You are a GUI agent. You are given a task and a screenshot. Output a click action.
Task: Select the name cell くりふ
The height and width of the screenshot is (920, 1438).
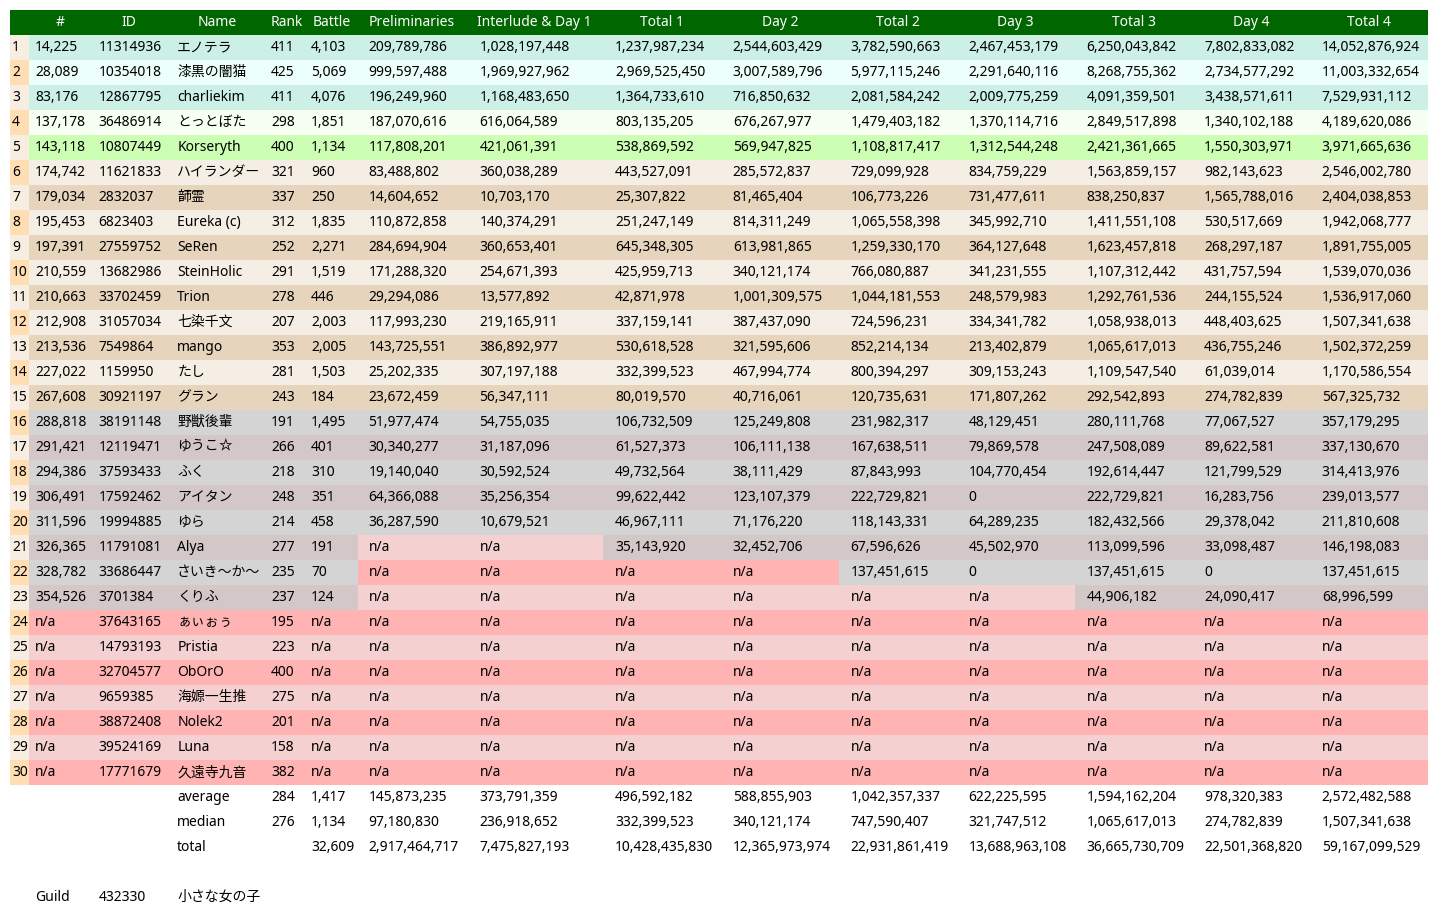click(198, 596)
